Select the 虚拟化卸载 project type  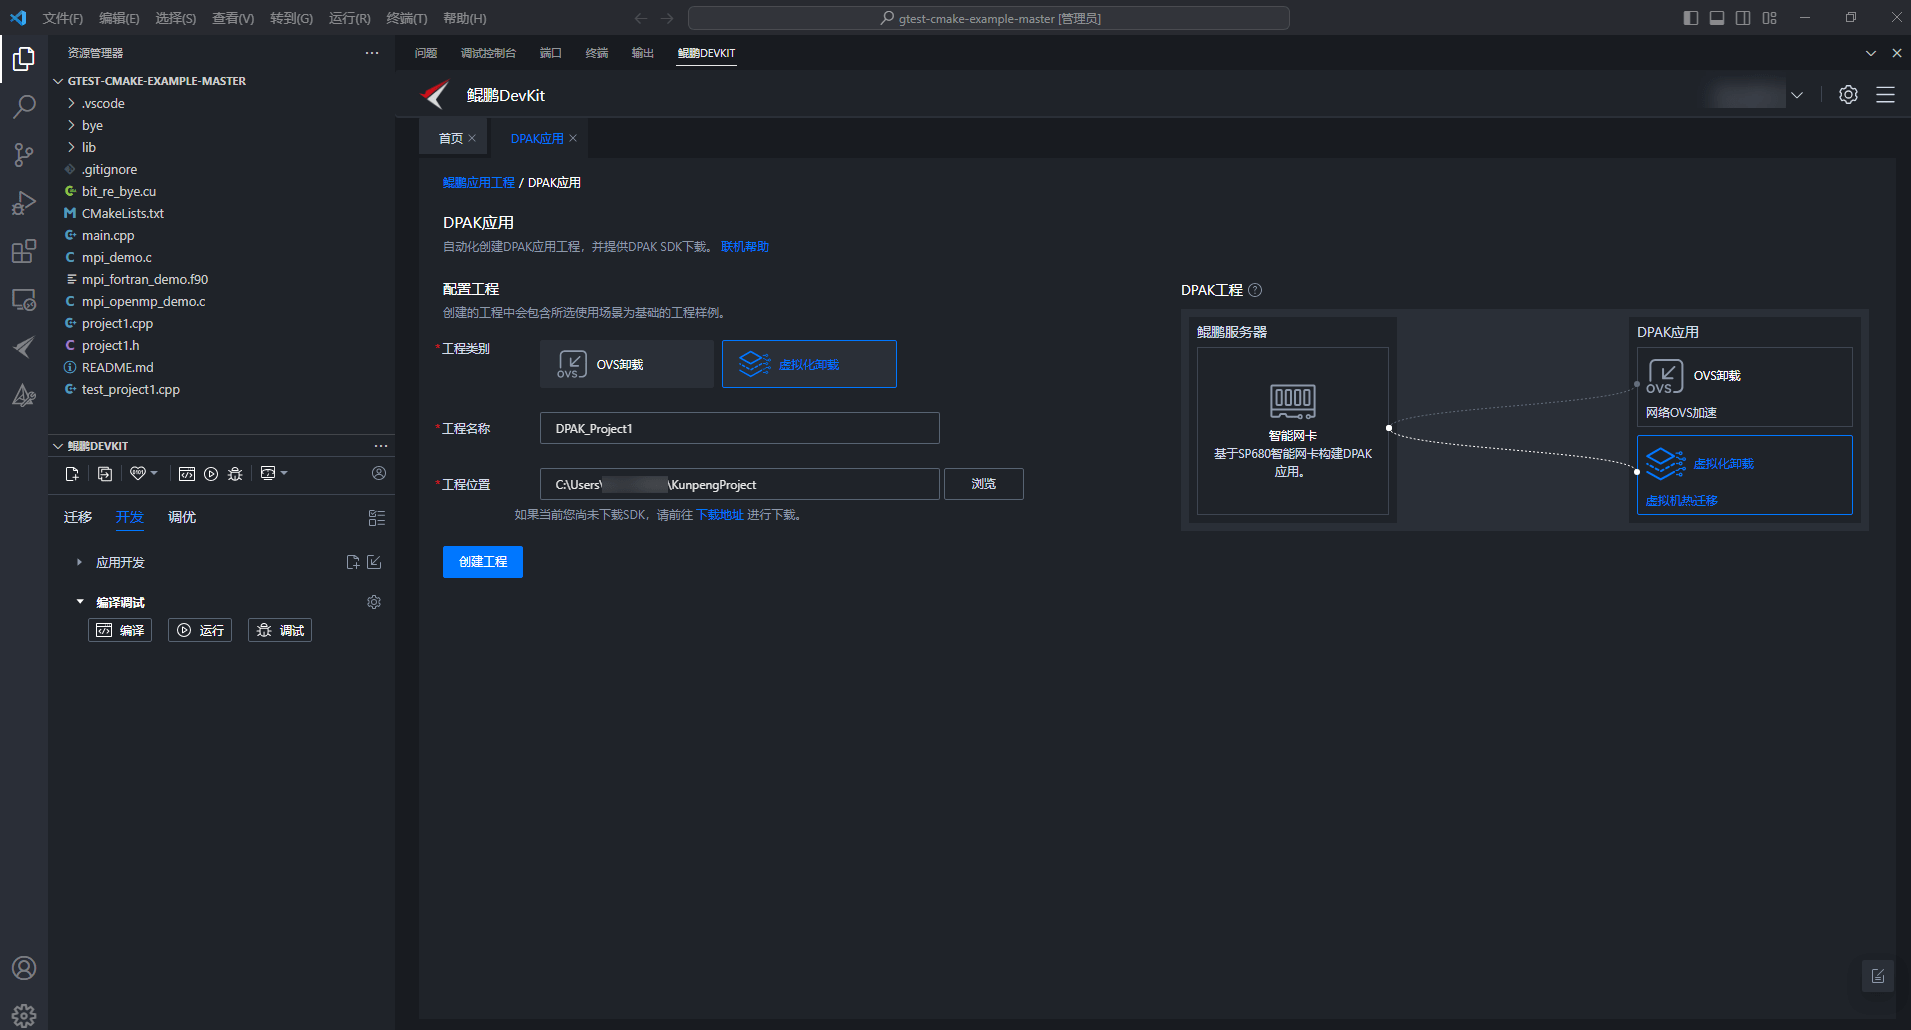pos(809,364)
